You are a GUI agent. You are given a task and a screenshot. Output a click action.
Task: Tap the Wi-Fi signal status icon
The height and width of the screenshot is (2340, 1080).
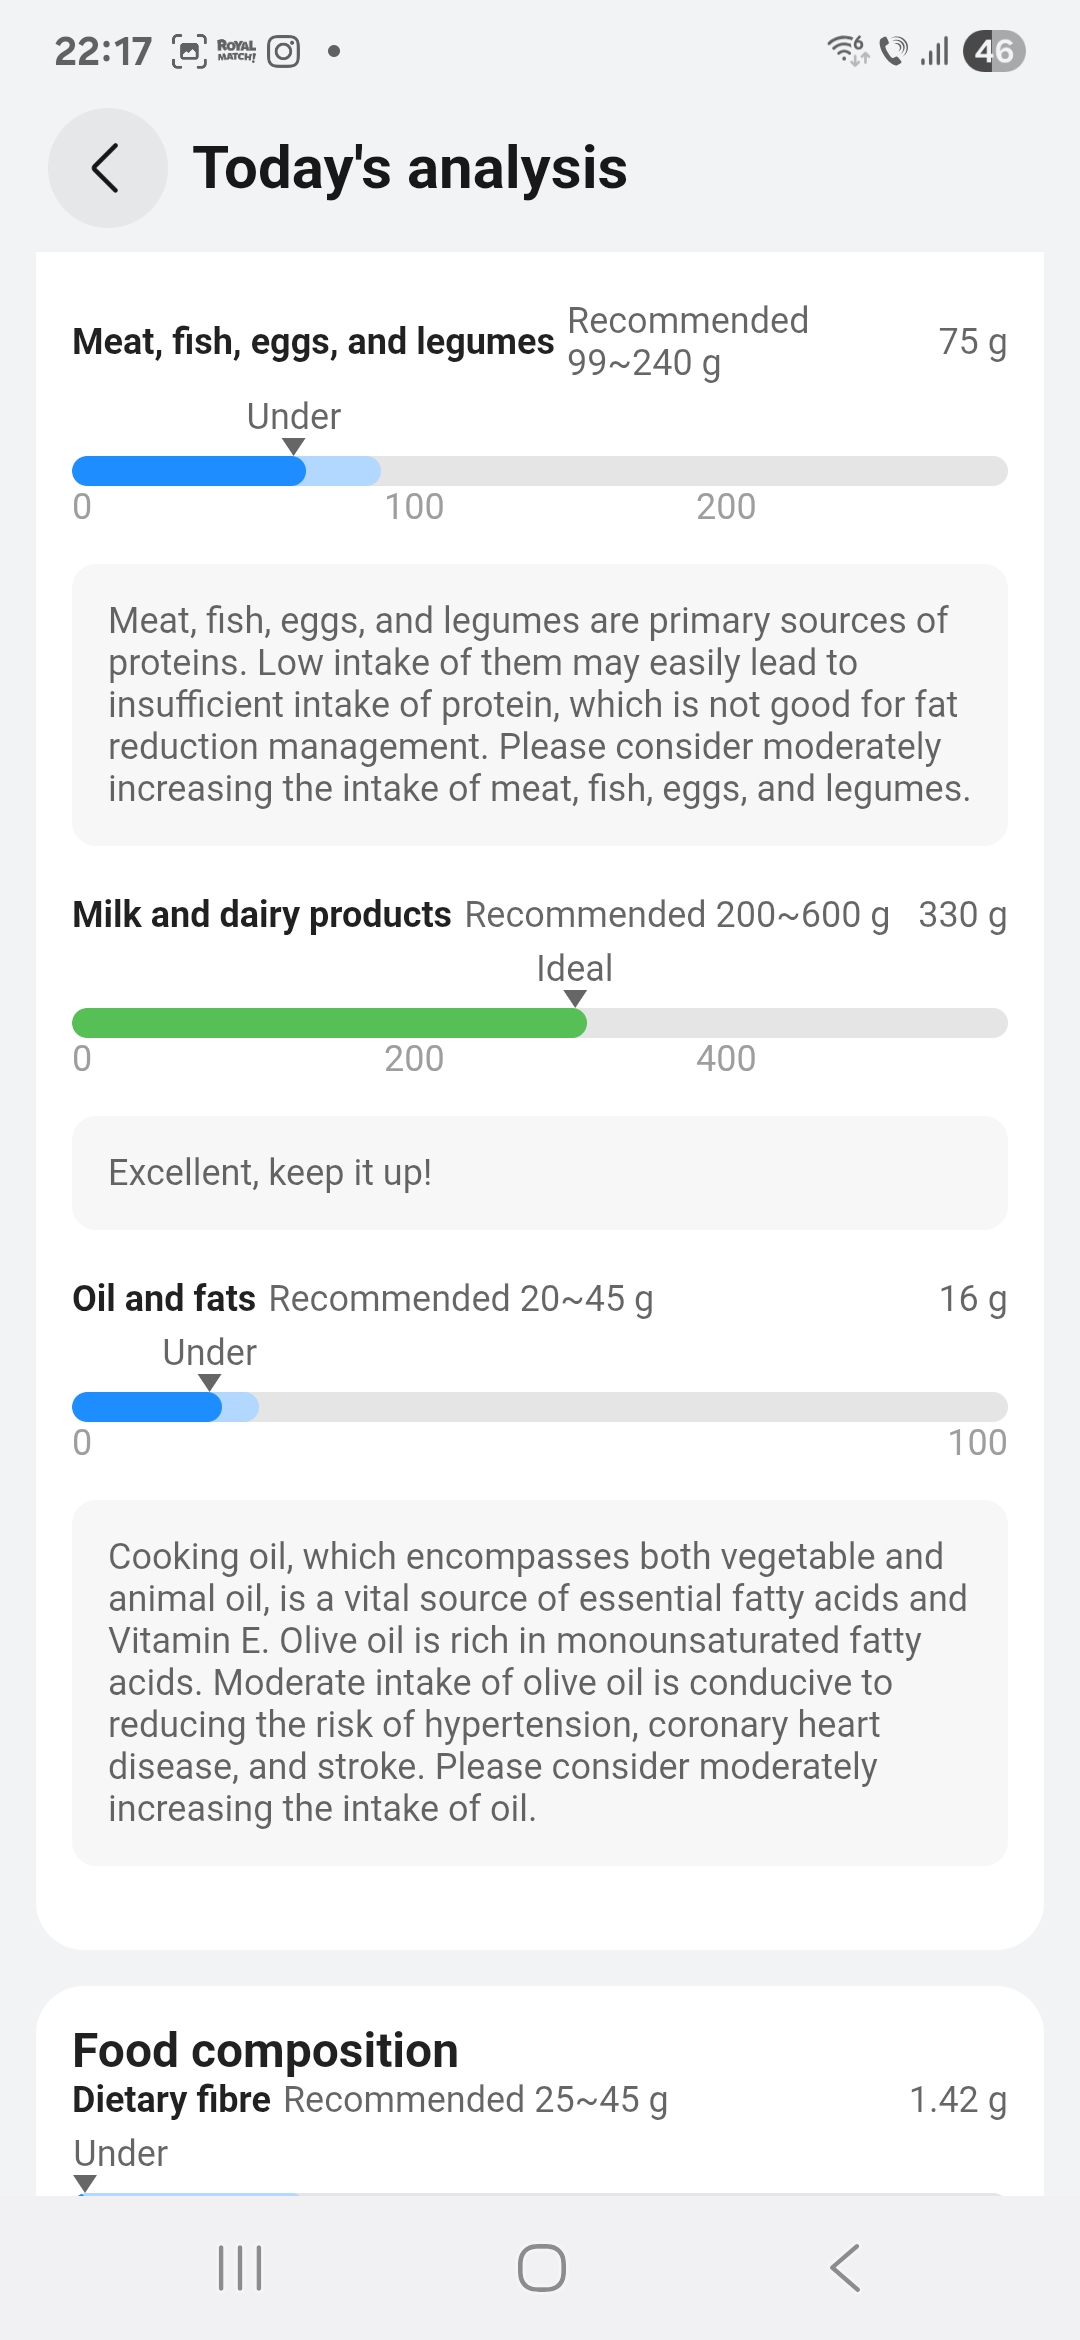click(847, 50)
